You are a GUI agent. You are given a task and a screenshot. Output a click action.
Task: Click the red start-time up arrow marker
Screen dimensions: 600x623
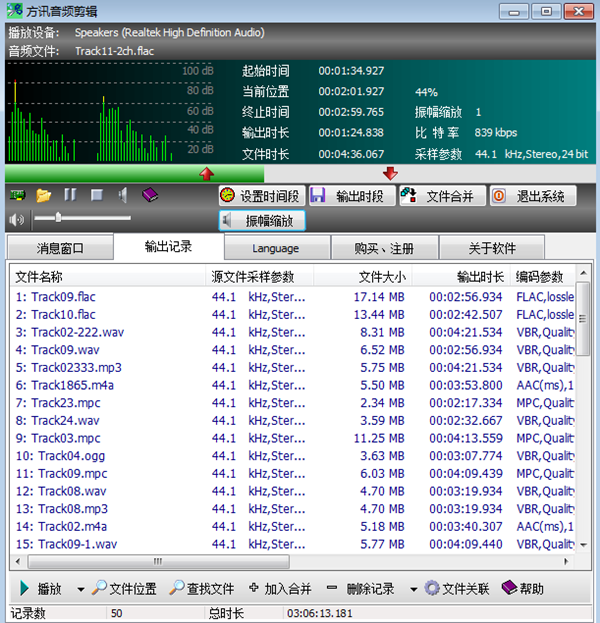(207, 174)
